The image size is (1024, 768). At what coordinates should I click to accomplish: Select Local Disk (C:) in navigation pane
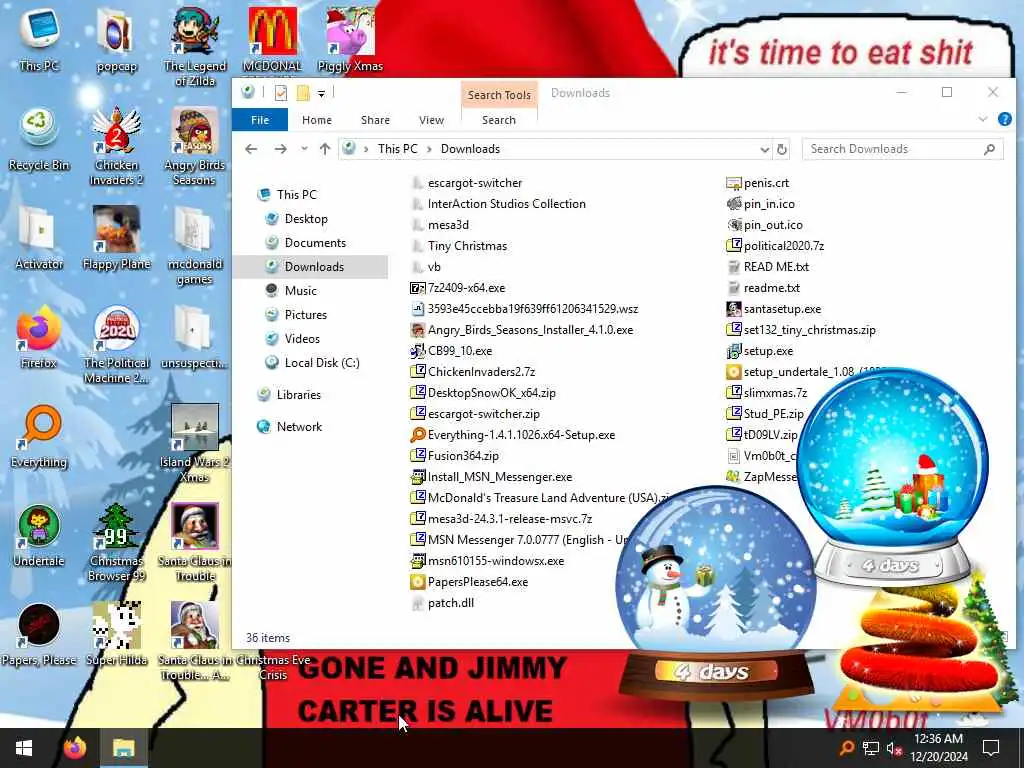(322, 363)
